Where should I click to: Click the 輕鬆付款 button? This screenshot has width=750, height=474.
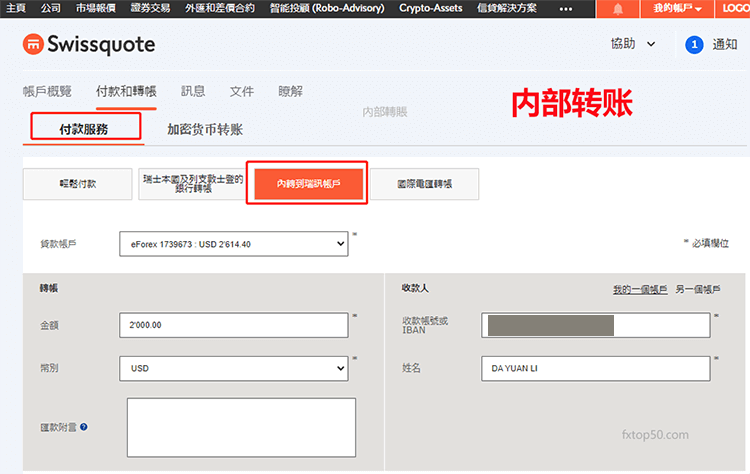tap(78, 184)
